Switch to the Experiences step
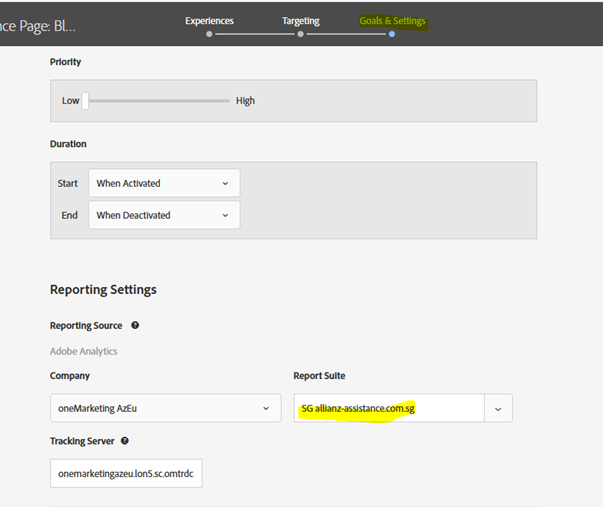The width and height of the screenshot is (603, 507). coord(209,21)
